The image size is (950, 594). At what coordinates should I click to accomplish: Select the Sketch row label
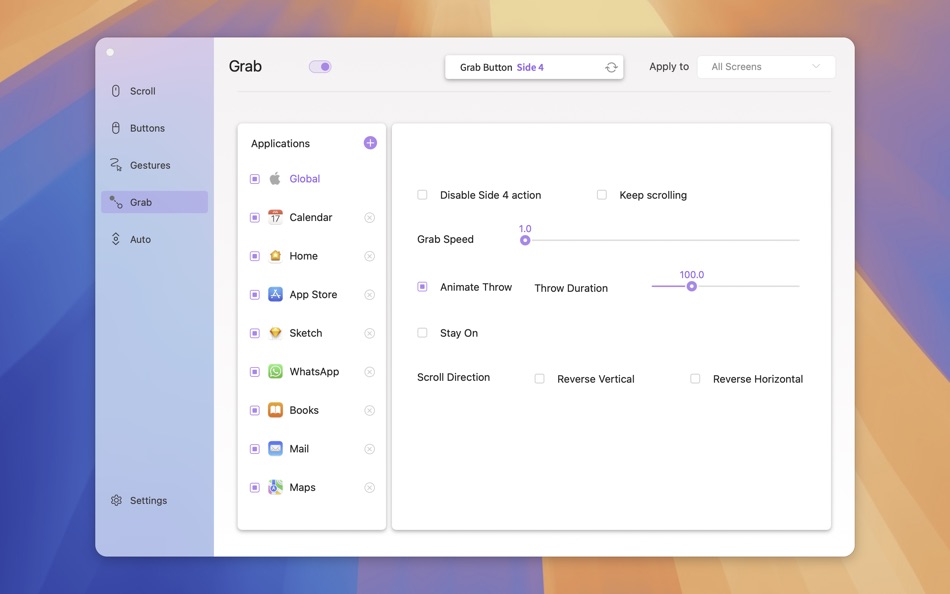[305, 333]
